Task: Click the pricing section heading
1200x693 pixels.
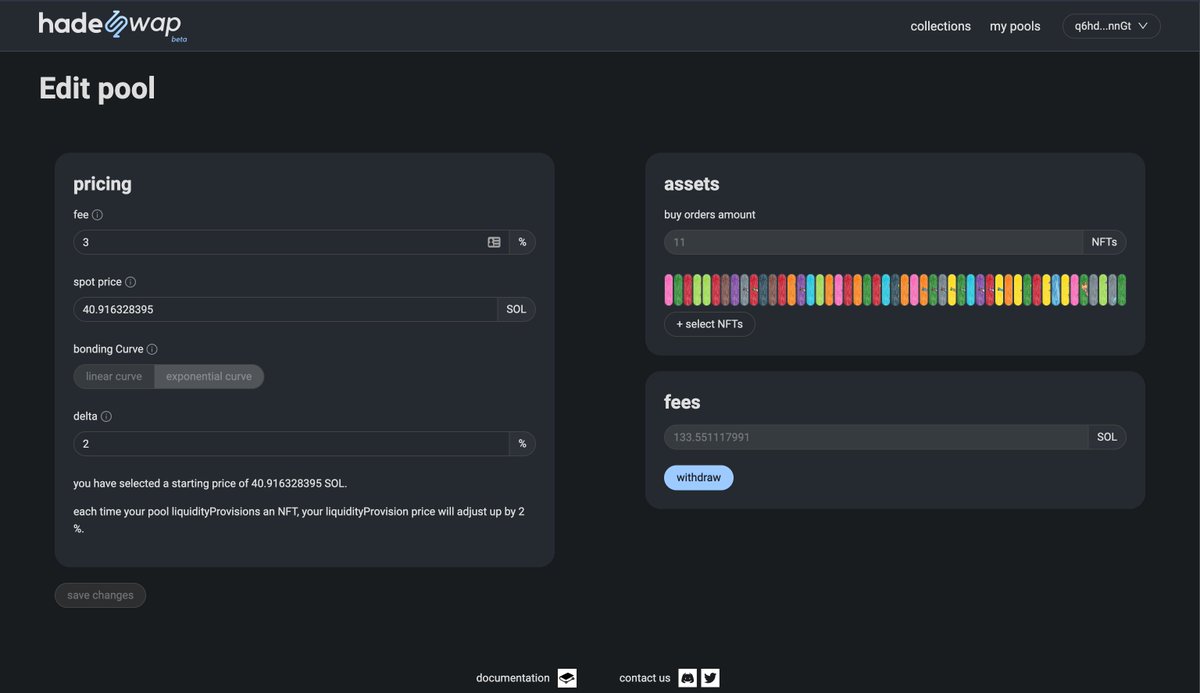Action: coord(102,184)
